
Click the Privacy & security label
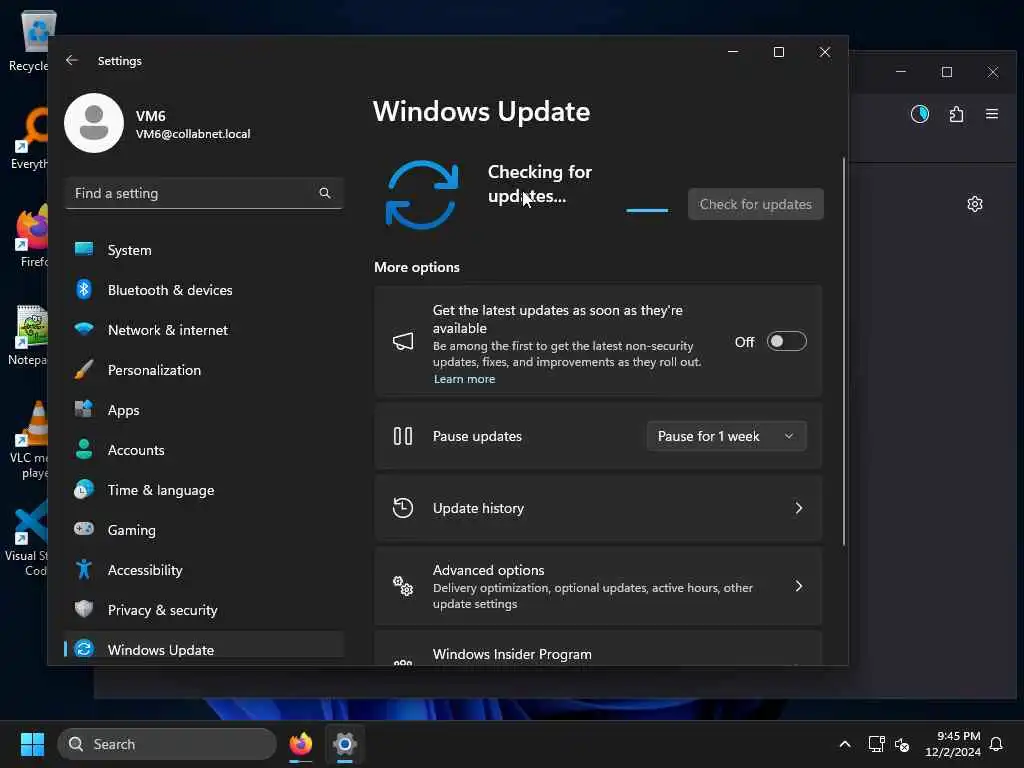[x=163, y=610]
